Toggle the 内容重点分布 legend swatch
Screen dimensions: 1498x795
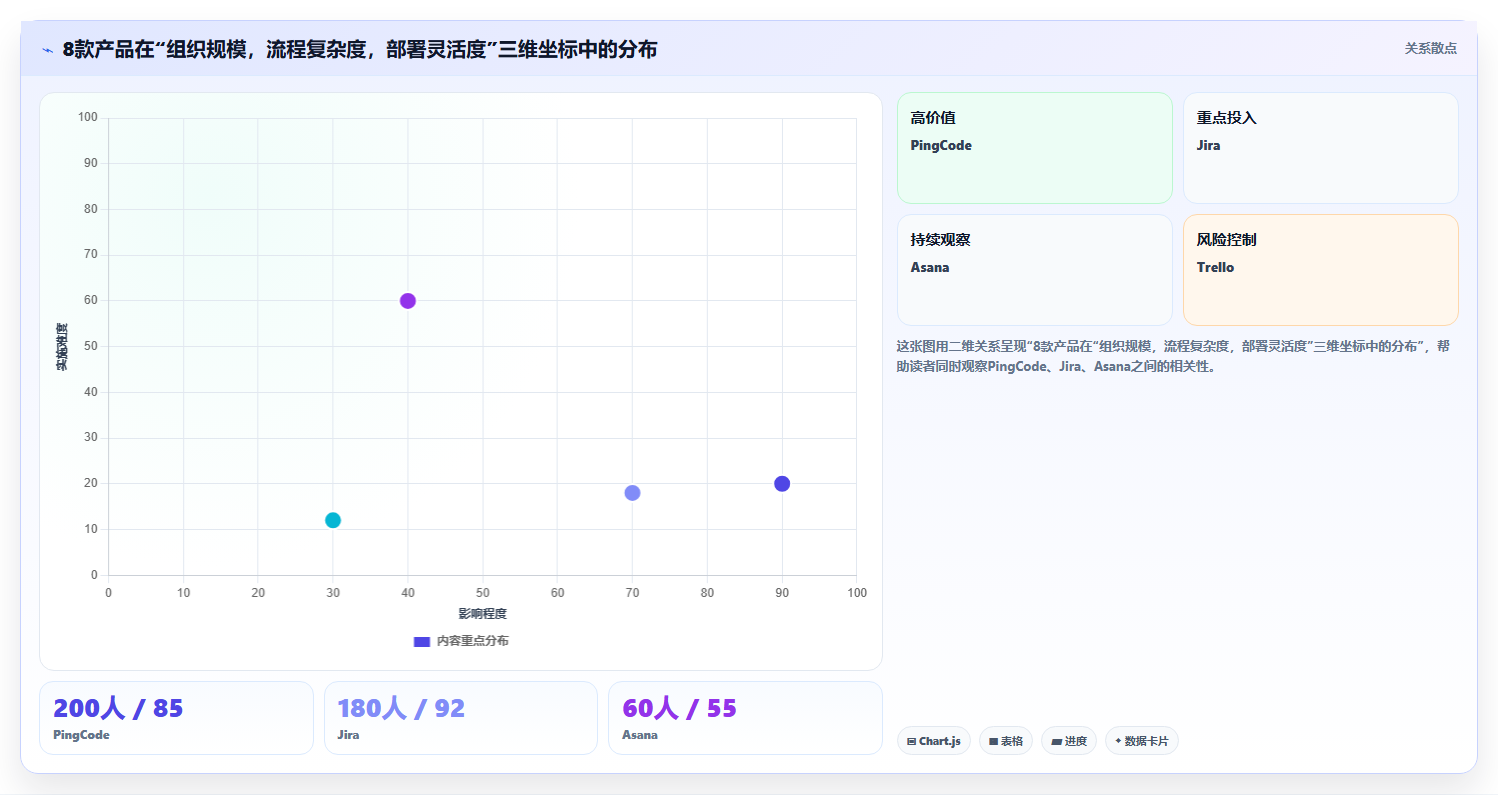422,641
